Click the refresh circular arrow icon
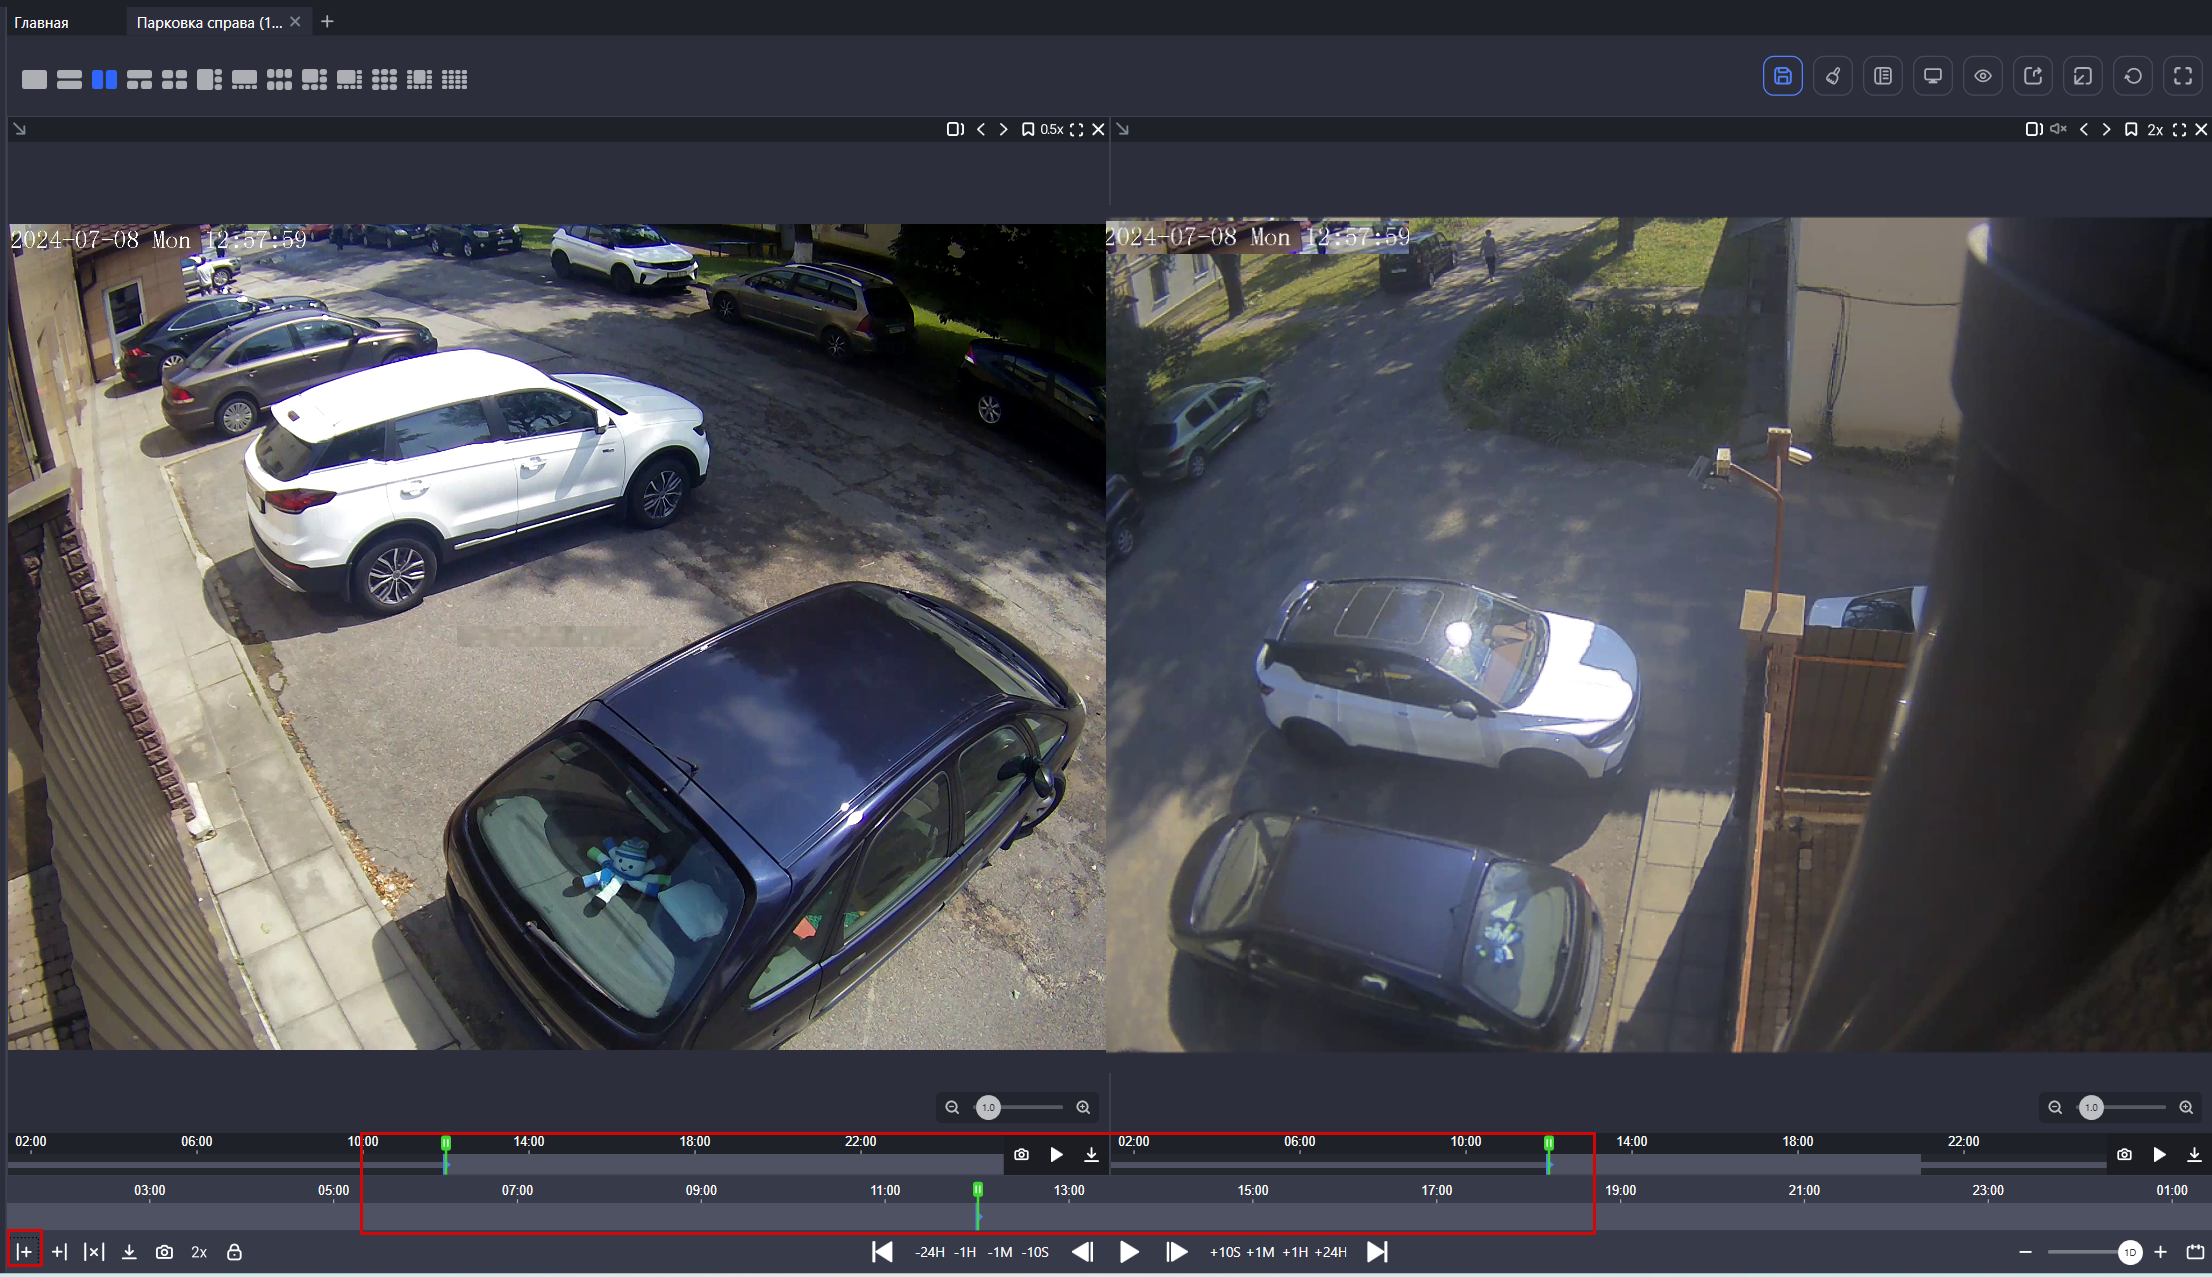Screen dimensions: 2212x1277 (2132, 76)
